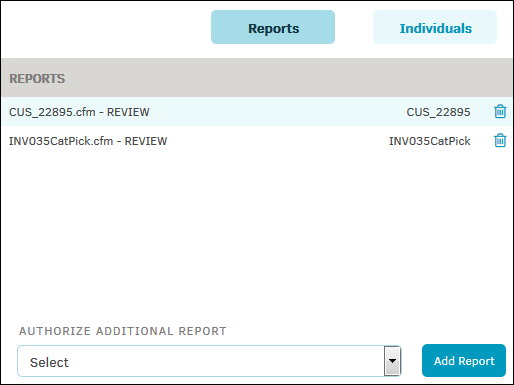The width and height of the screenshot is (514, 385).
Task: Switch to the Individuals tab
Action: [x=435, y=27]
